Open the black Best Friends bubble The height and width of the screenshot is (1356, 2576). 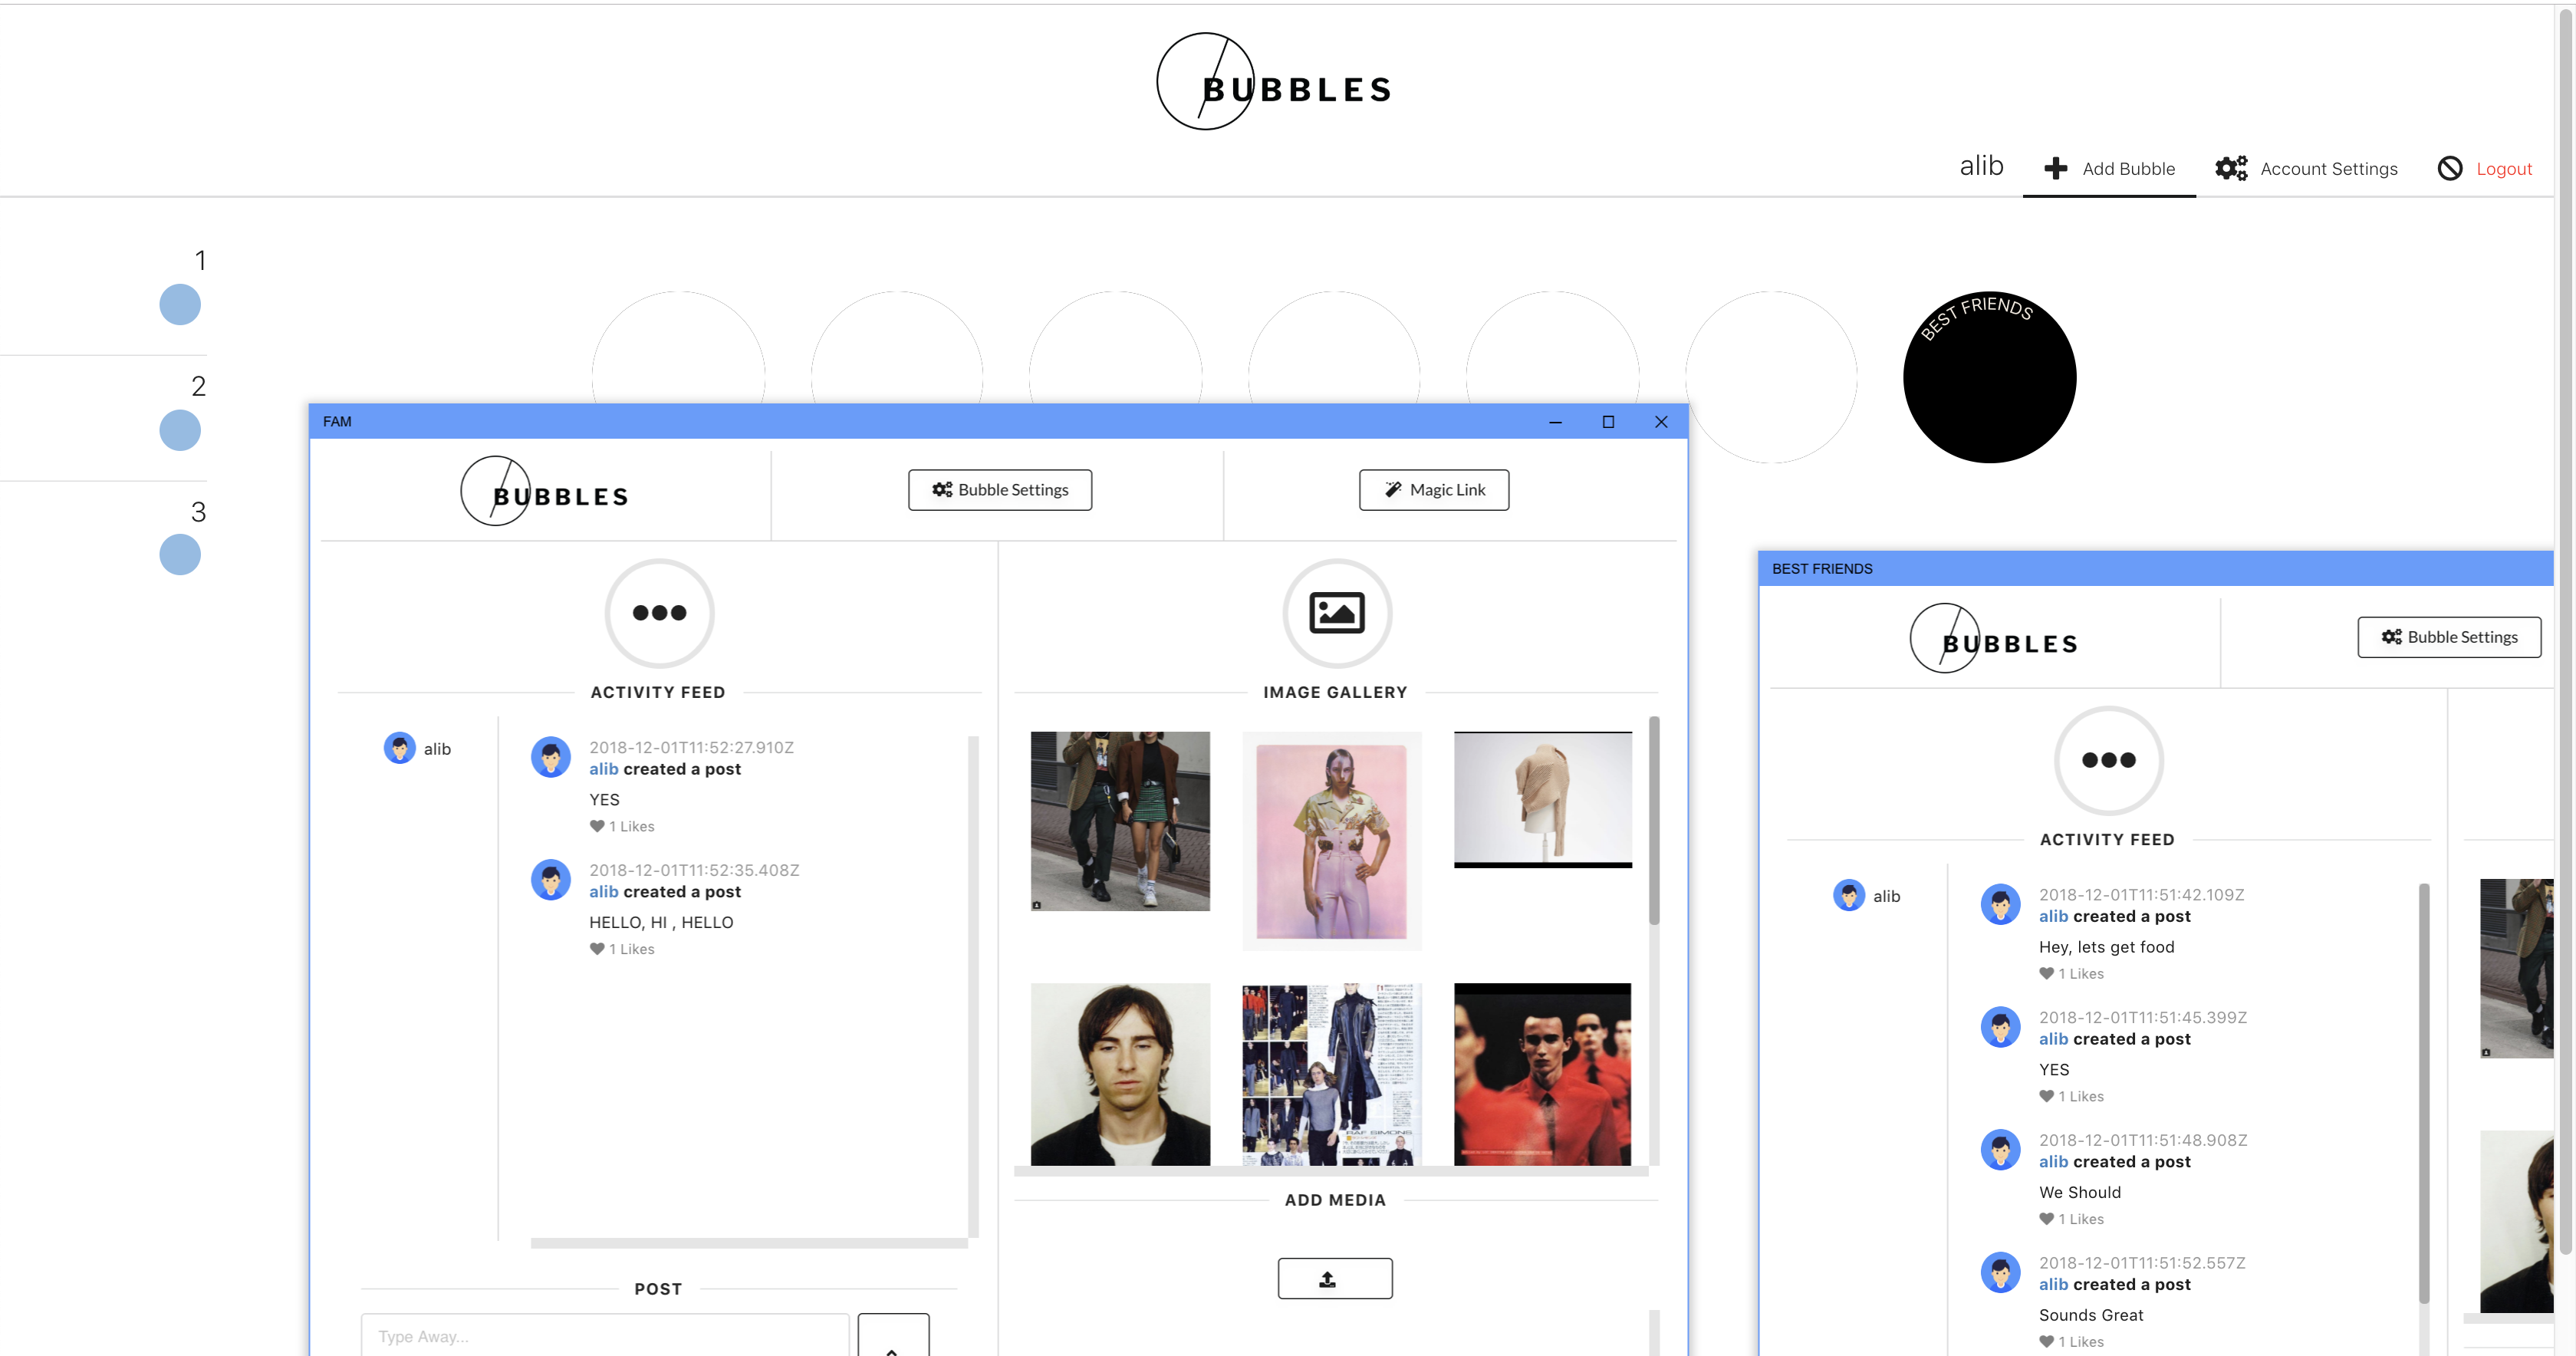pos(1989,377)
